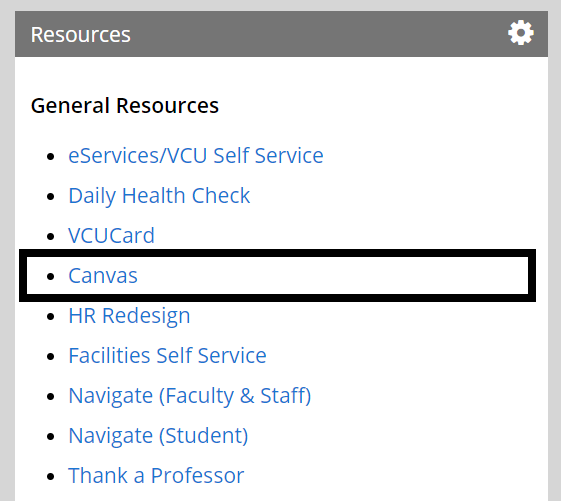Go to Daily Health Check
The width and height of the screenshot is (561, 501).
(x=159, y=196)
